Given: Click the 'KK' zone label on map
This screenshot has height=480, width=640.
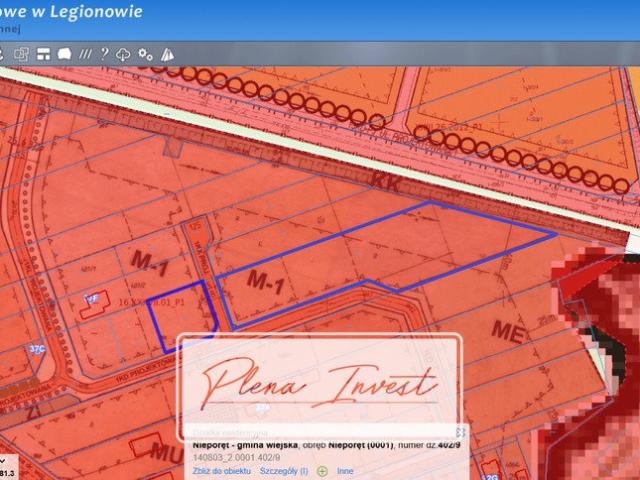Looking at the screenshot, I should click(x=386, y=181).
